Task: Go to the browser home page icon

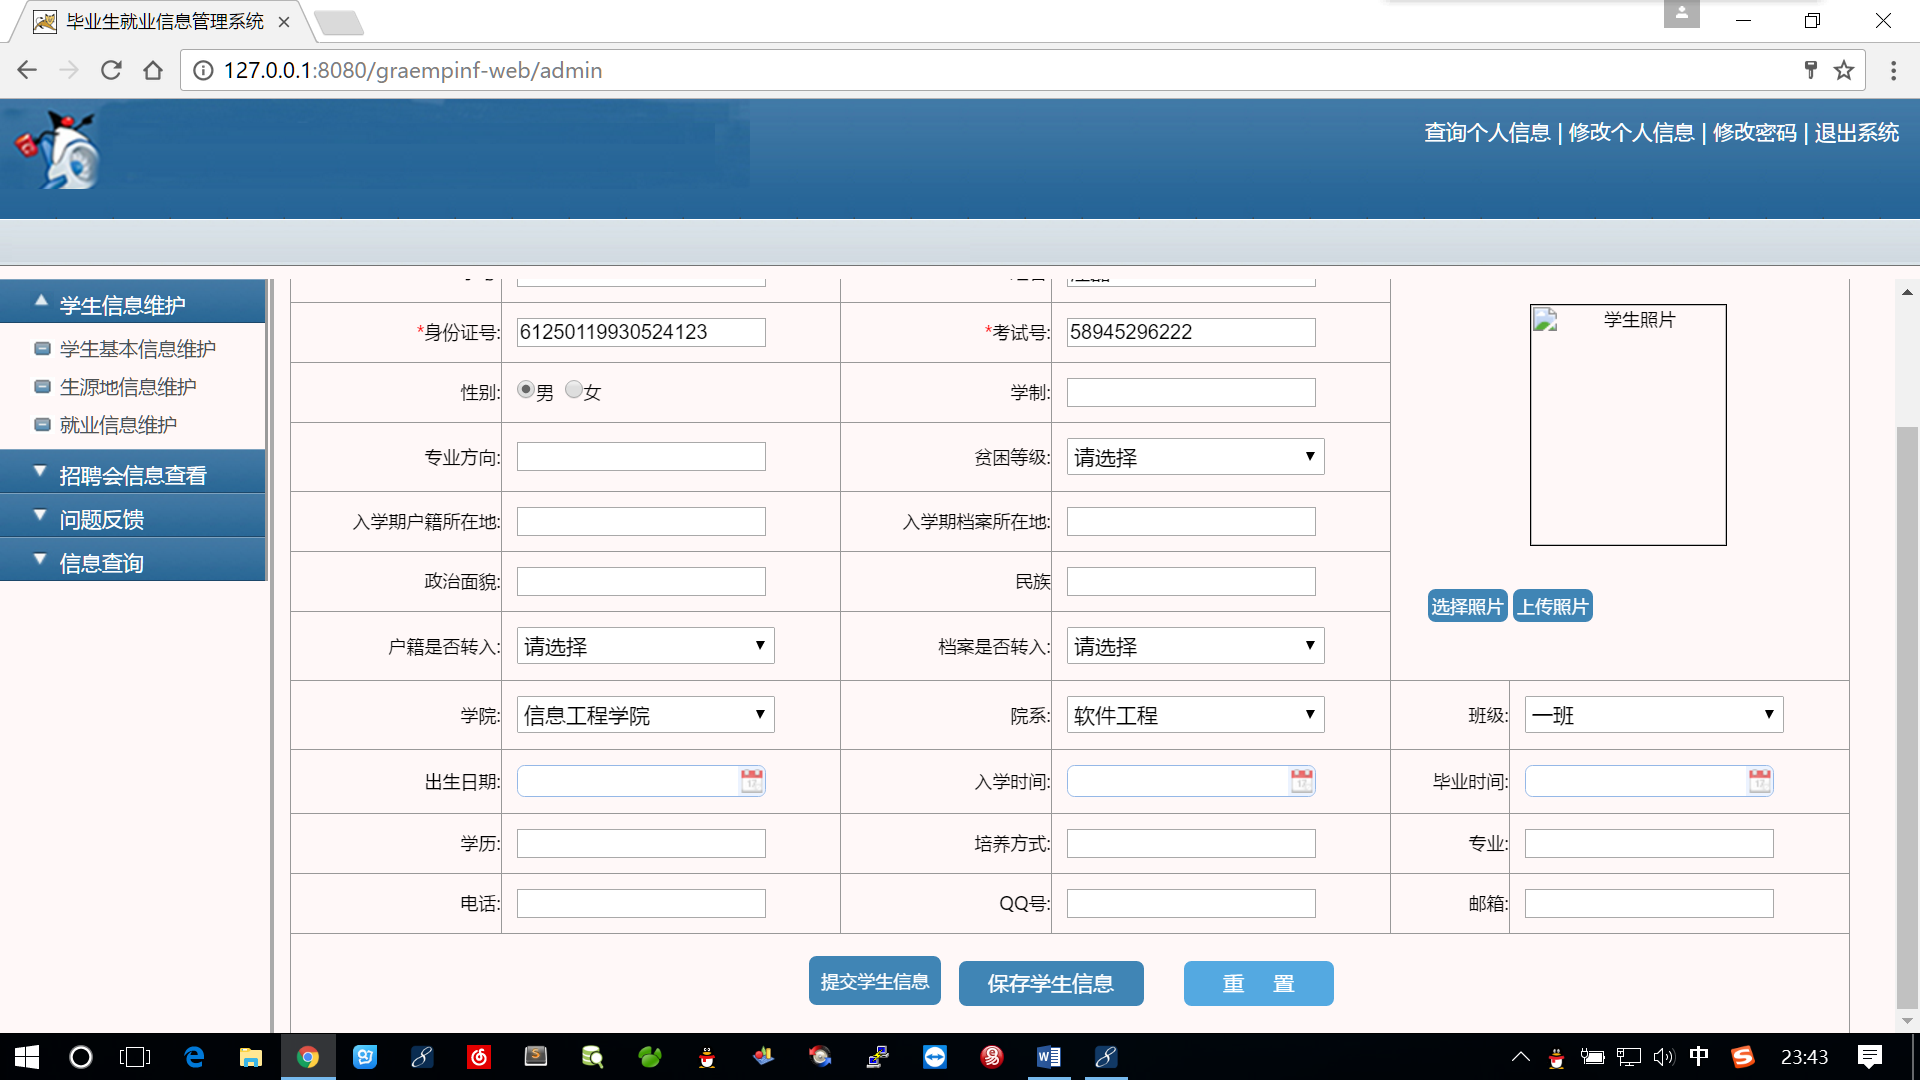Action: pyautogui.click(x=153, y=70)
